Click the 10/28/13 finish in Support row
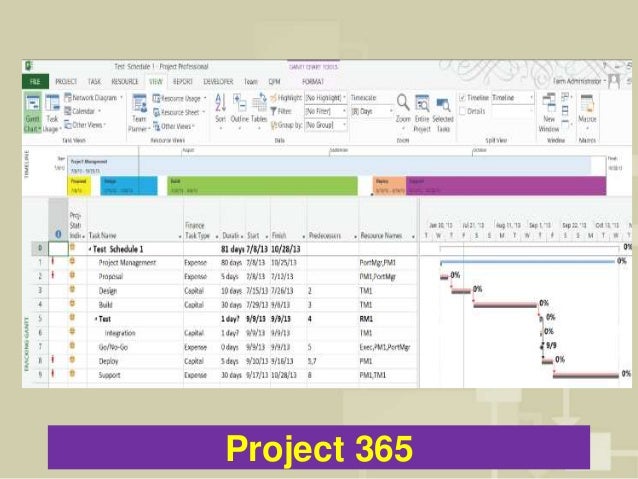638x479 pixels. [x=287, y=375]
